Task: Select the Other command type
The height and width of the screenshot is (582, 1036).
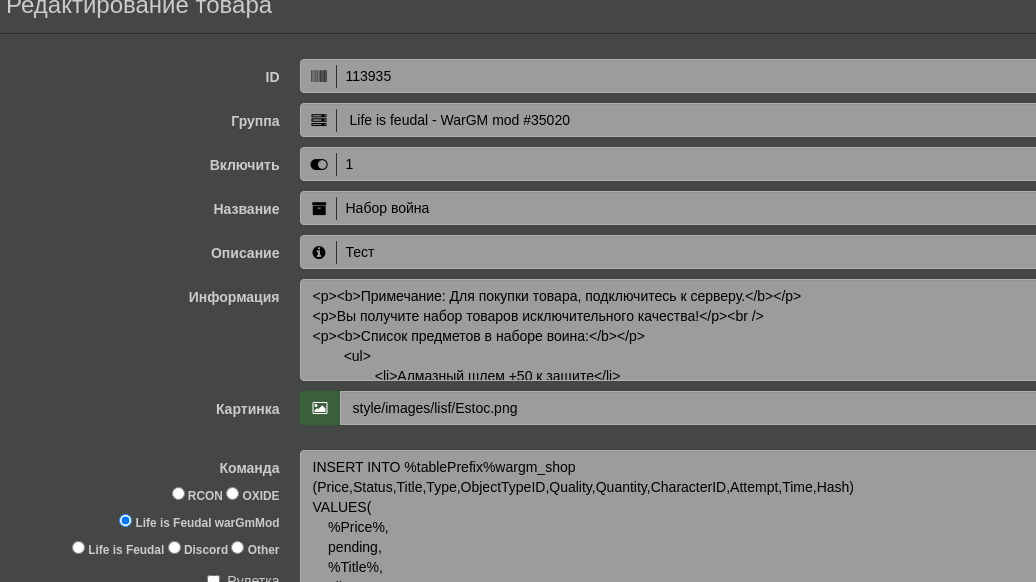Action: [x=238, y=547]
